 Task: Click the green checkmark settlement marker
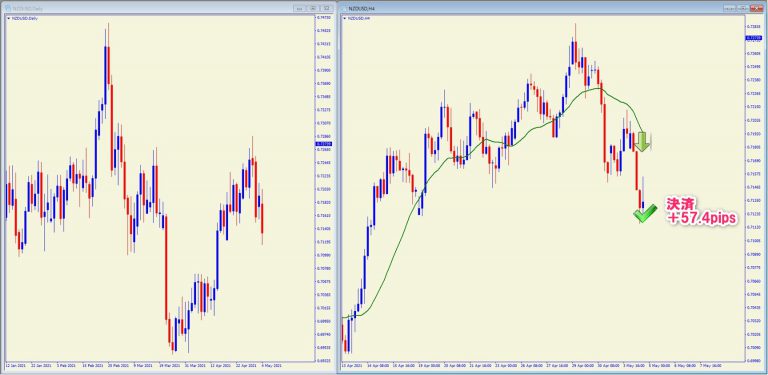click(x=645, y=213)
